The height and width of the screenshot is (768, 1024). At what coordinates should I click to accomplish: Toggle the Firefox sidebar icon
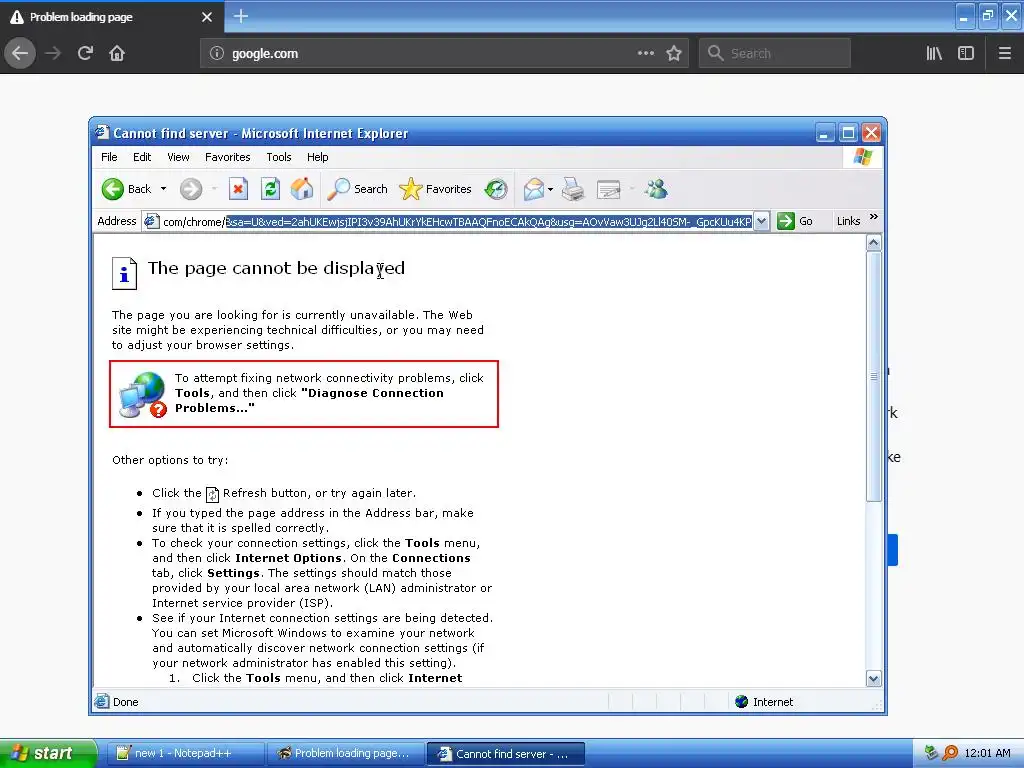[966, 54]
